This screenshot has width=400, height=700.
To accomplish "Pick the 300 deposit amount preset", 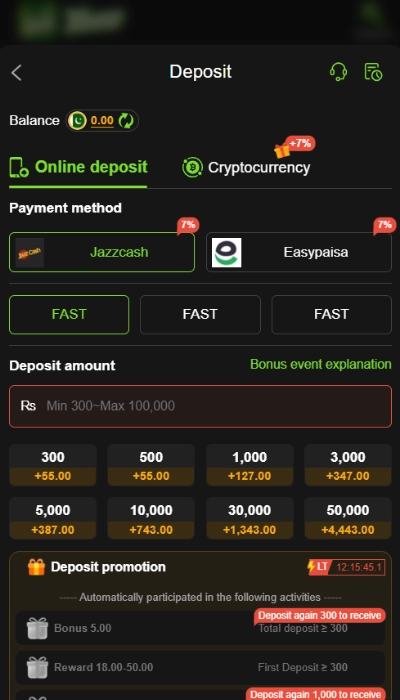I will 53,465.
